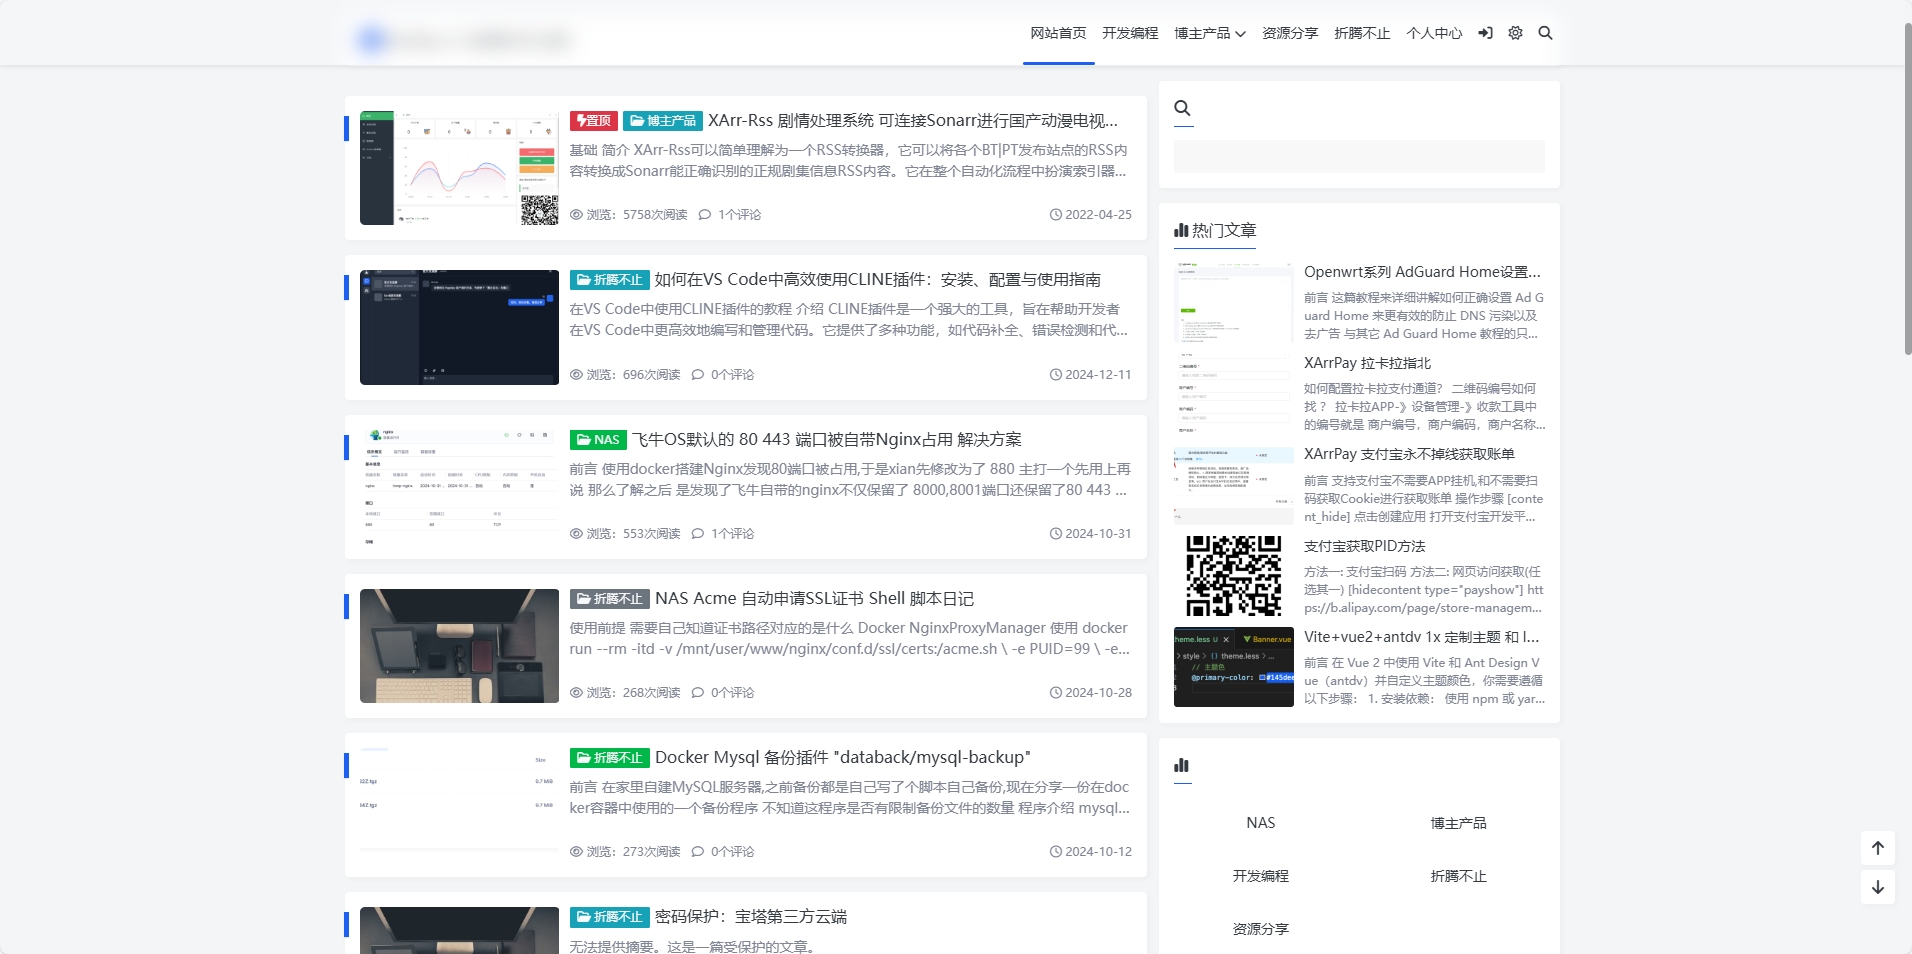Screen dimensions: 1912x954
Task: Select the 博主产品 category in sidebar
Action: [1458, 823]
